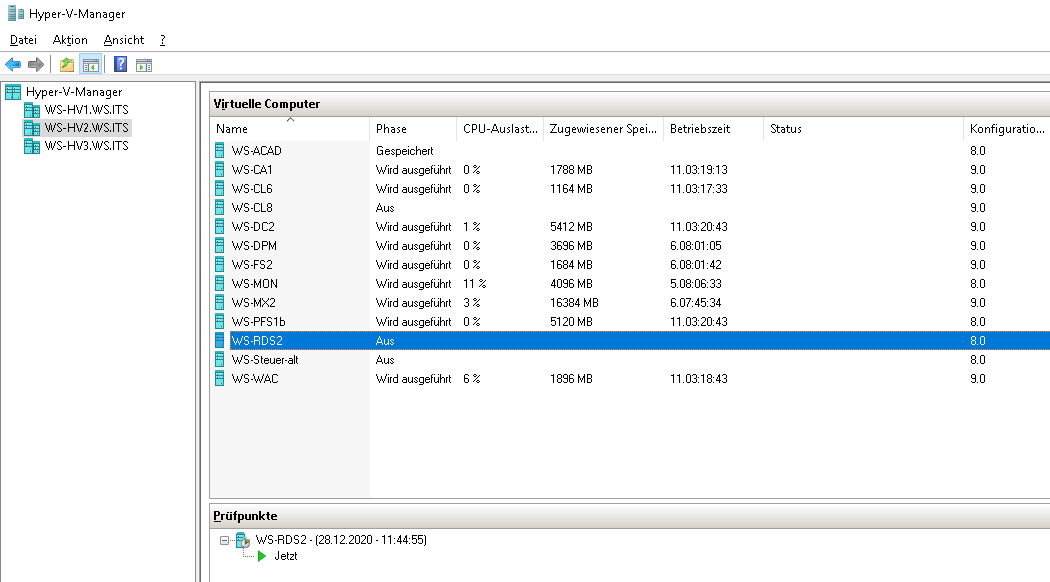This screenshot has height=582, width=1050.
Task: Sort by the Status column header
Action: pos(864,129)
